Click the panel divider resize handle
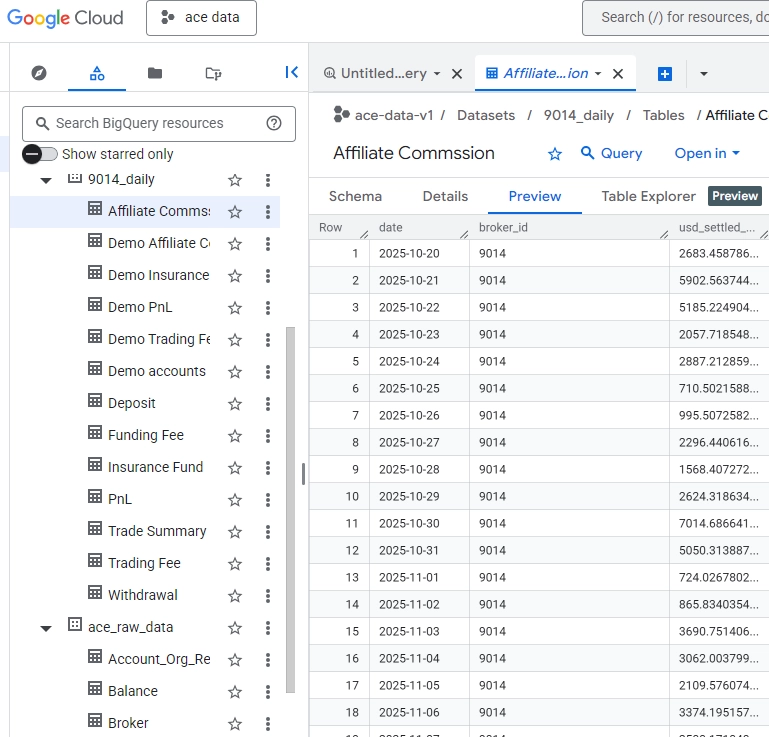 tap(304, 474)
